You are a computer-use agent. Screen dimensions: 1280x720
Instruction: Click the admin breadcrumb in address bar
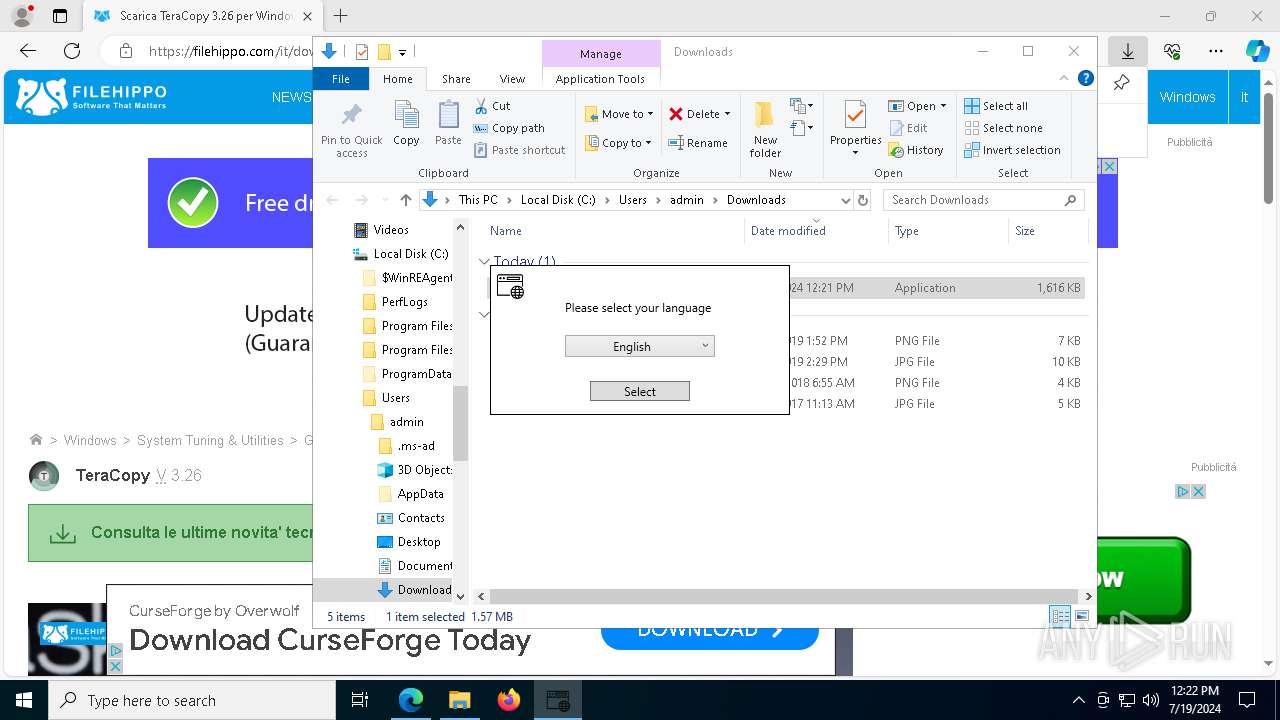pos(686,200)
